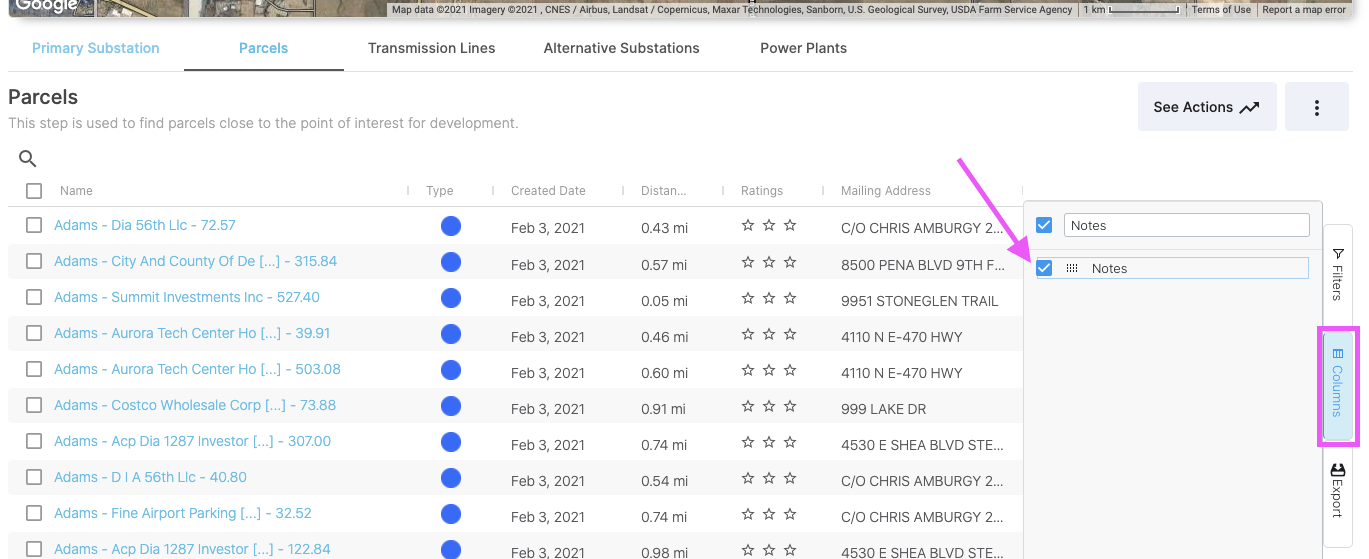
Task: Click the Ratings column header
Action: click(762, 190)
